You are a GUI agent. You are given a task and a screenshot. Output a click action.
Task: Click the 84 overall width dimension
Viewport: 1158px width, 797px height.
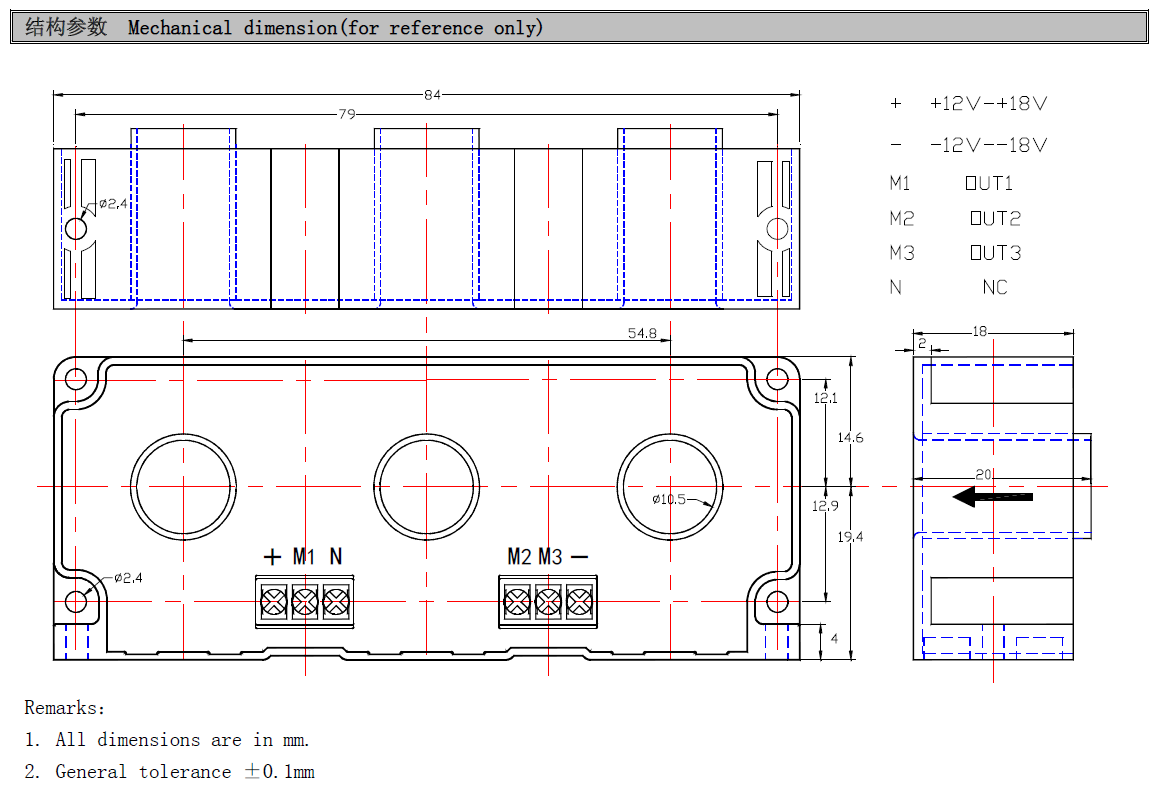pos(432,95)
